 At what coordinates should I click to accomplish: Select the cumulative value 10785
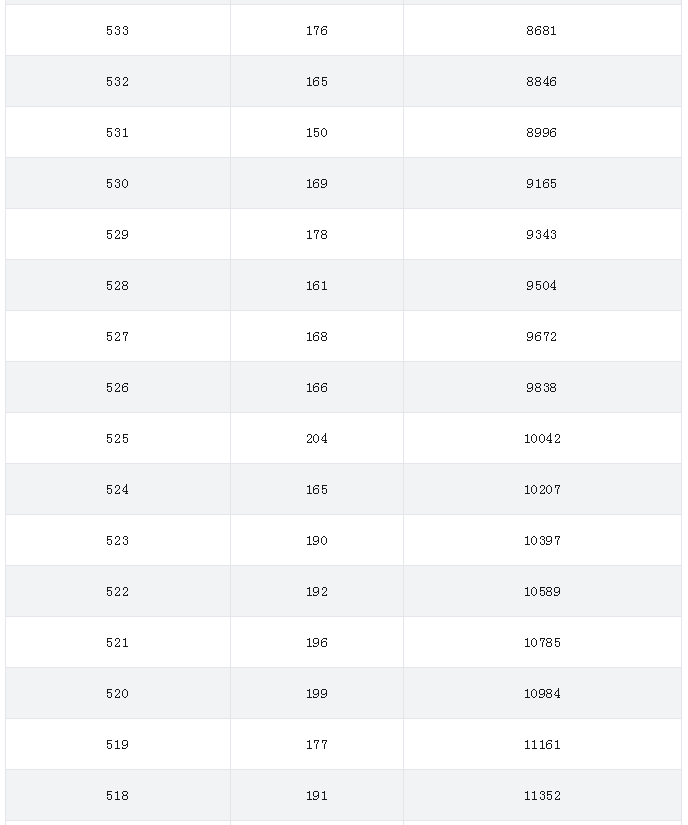point(542,643)
